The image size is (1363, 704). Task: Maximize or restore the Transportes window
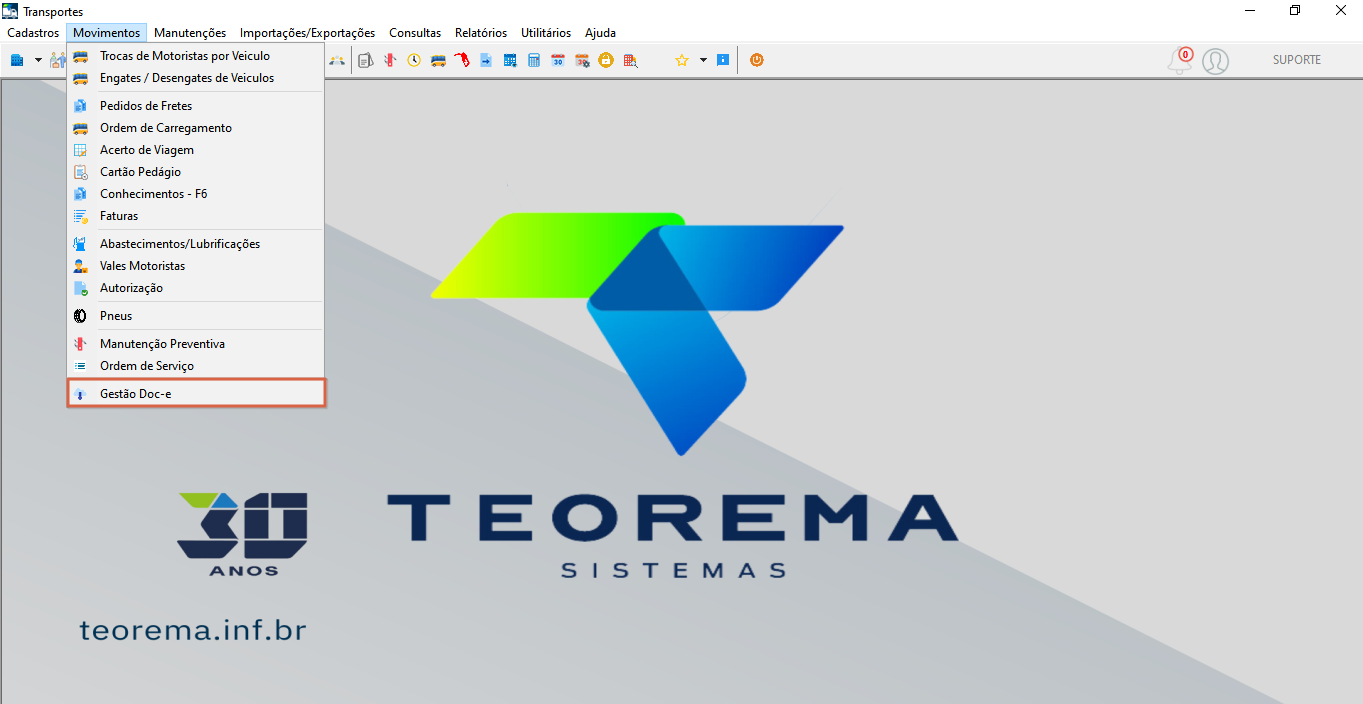1295,11
